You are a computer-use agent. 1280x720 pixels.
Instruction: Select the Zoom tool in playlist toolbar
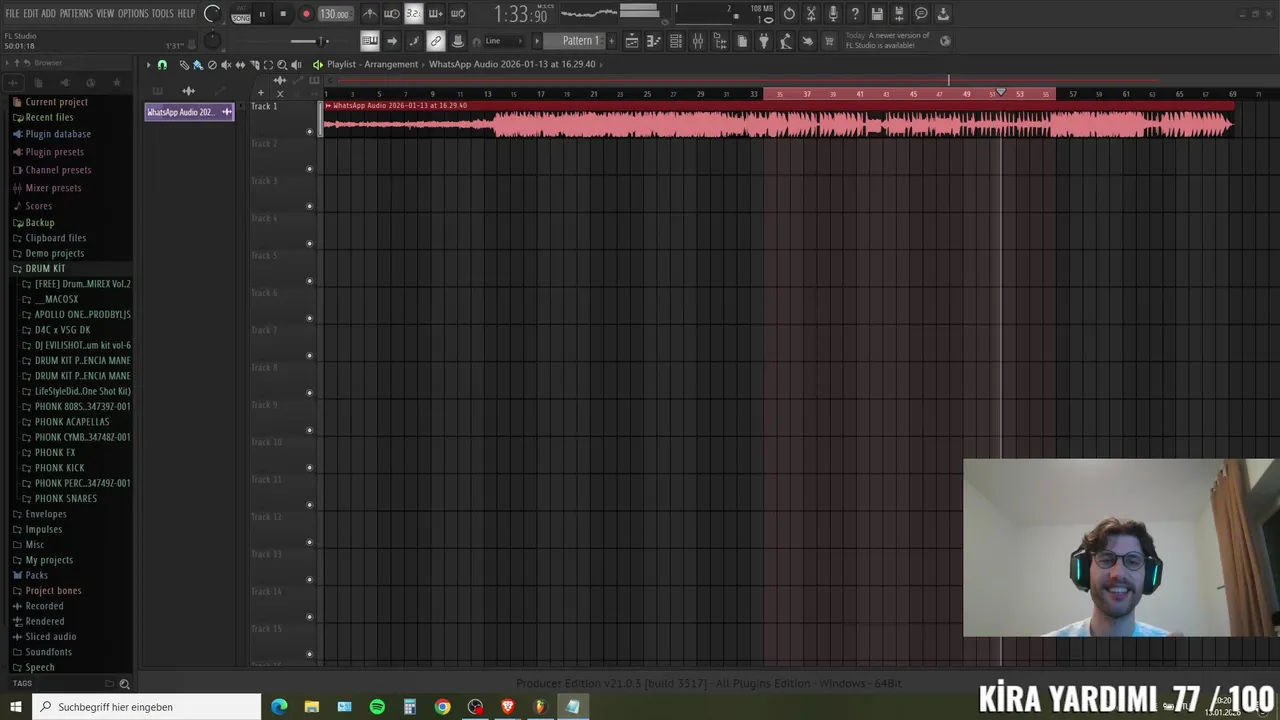282,64
